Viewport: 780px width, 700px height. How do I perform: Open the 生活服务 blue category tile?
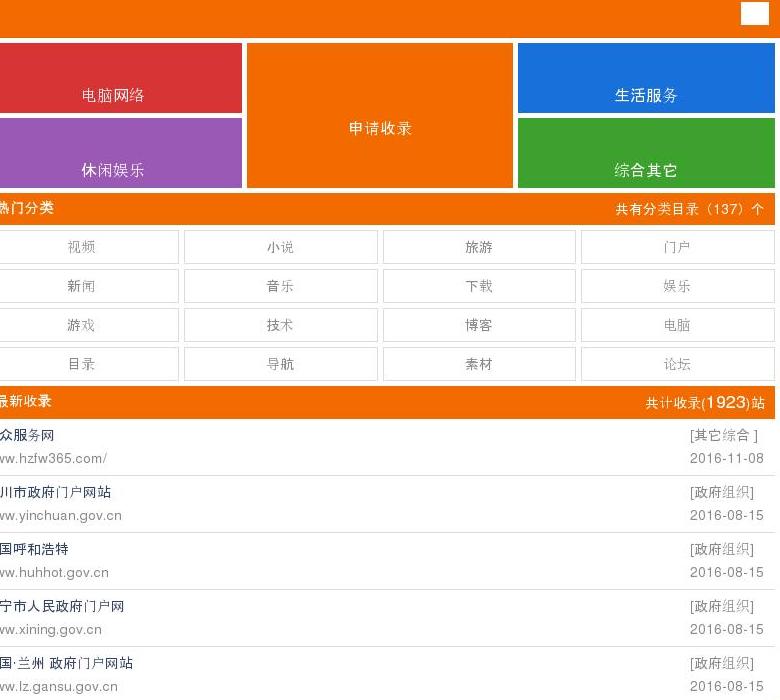(646, 78)
